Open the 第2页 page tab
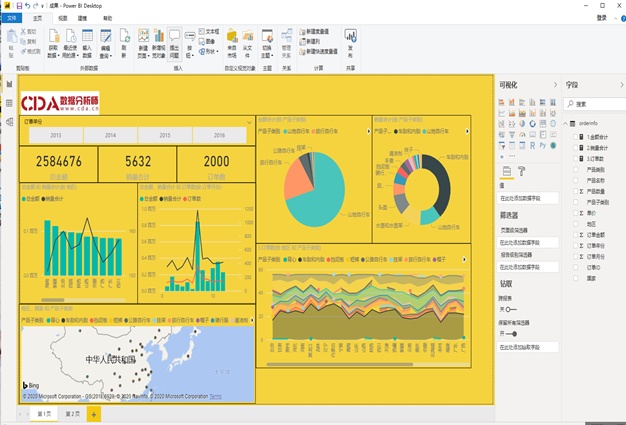The image size is (626, 425). click(73, 414)
